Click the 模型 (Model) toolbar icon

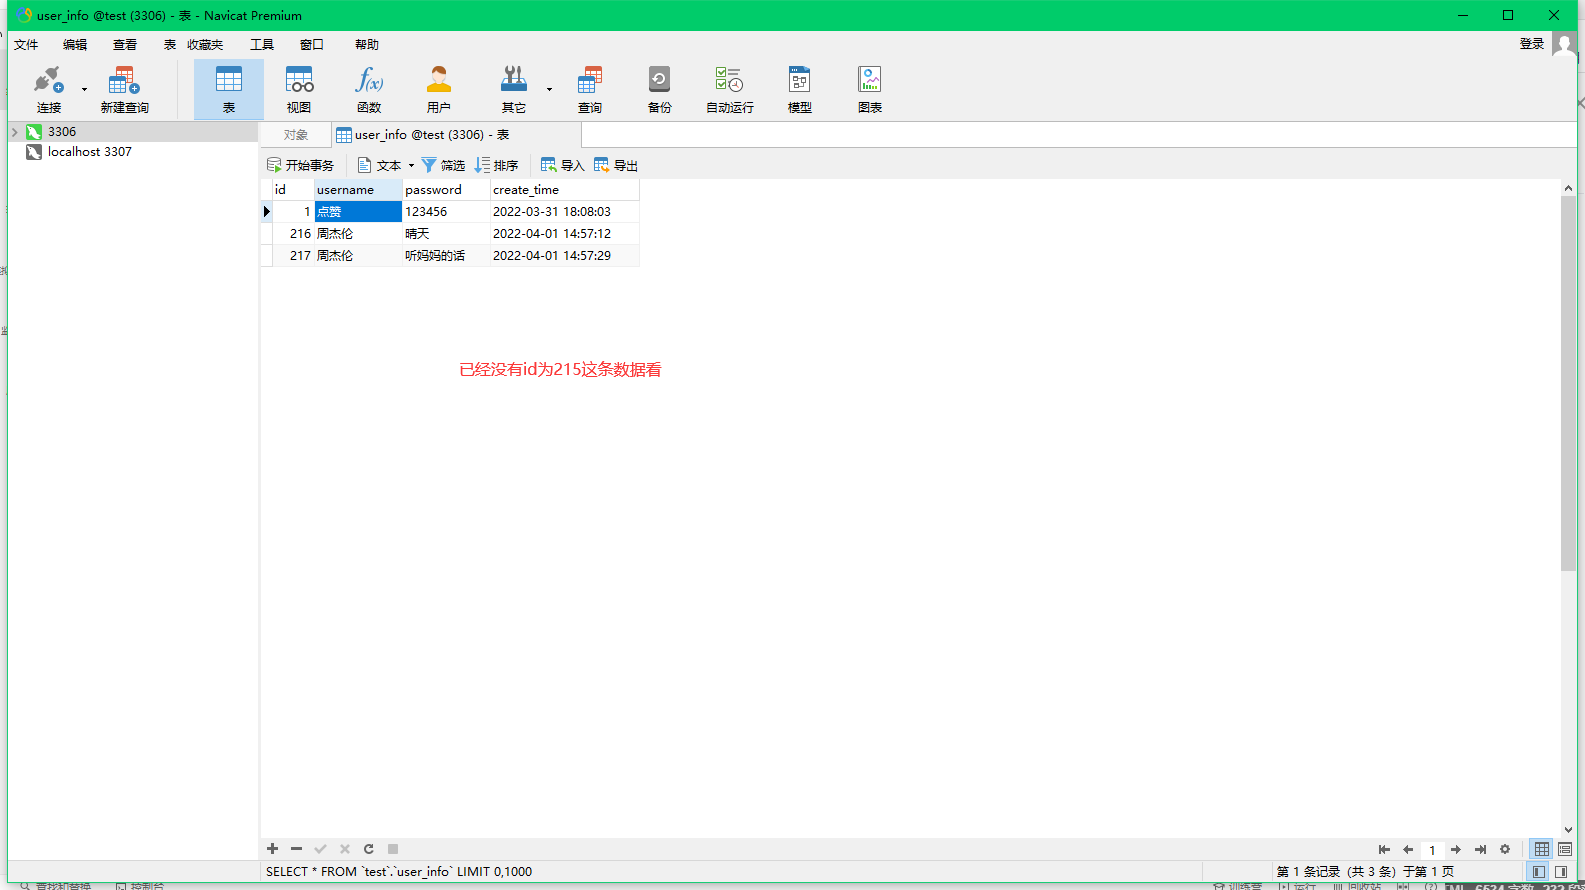coord(799,89)
